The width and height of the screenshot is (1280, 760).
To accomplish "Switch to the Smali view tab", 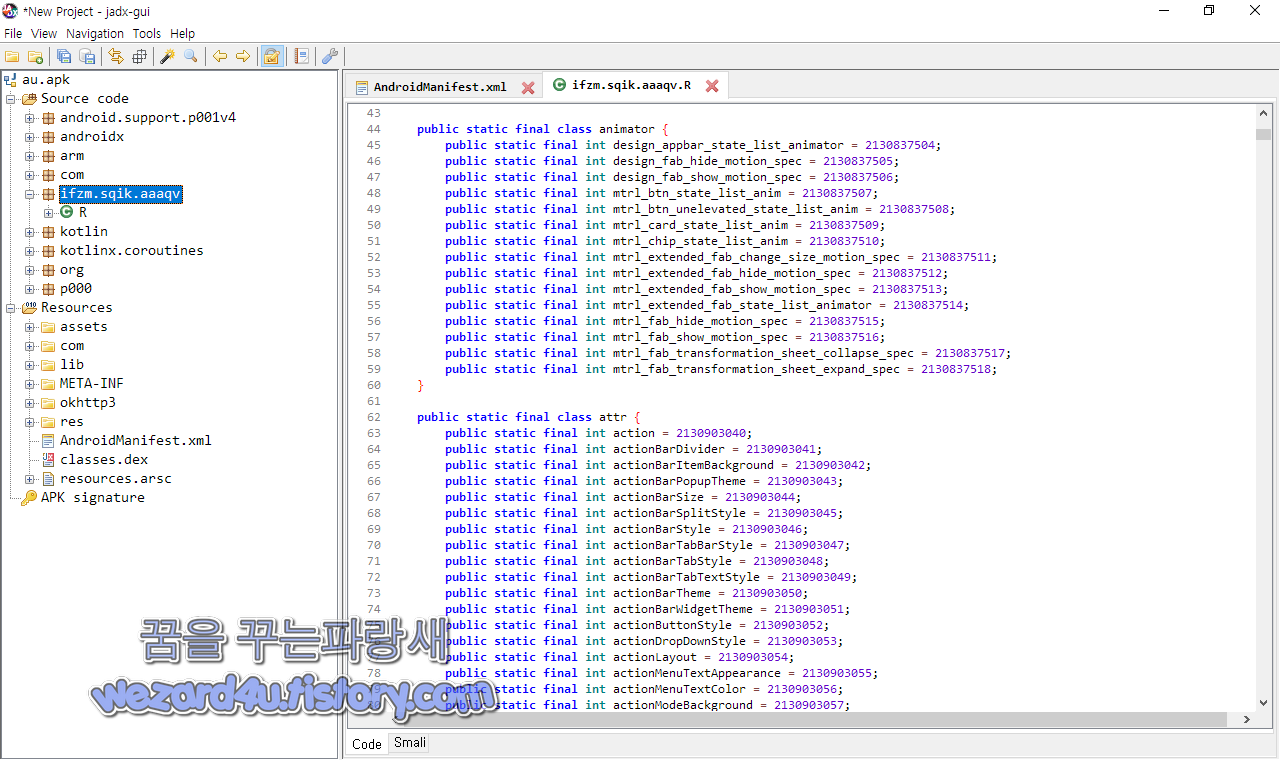I will pyautogui.click(x=410, y=743).
